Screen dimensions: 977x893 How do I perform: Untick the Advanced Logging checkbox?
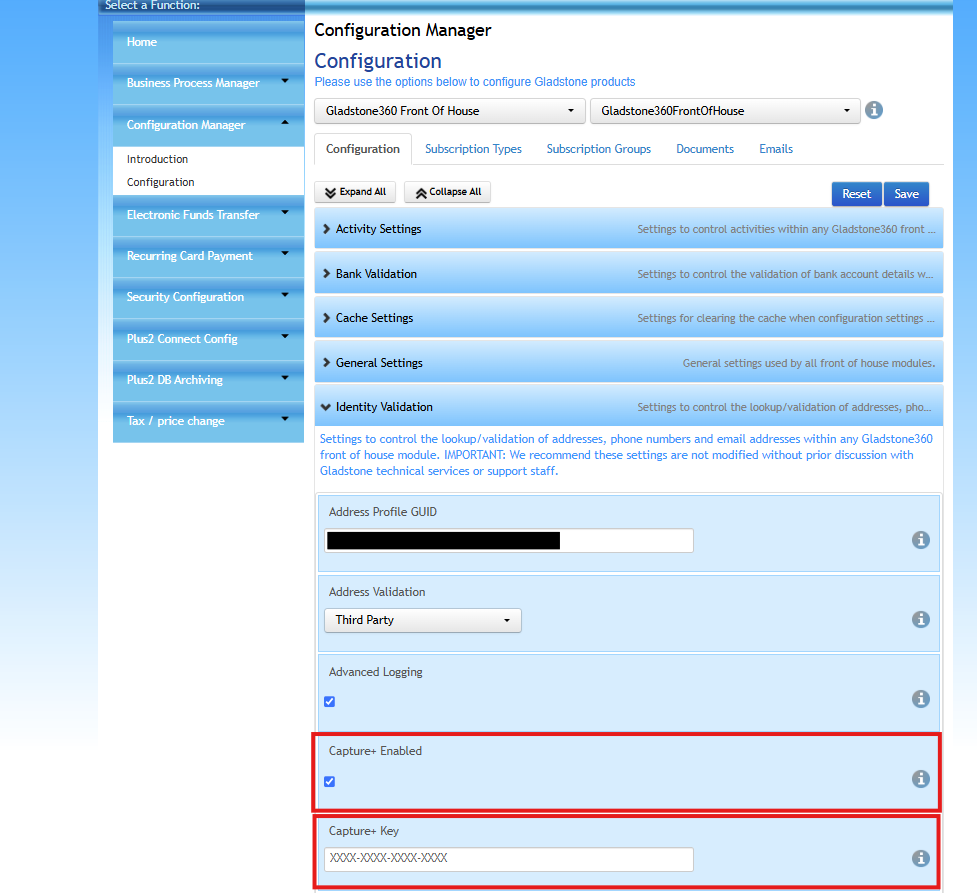[x=330, y=702]
